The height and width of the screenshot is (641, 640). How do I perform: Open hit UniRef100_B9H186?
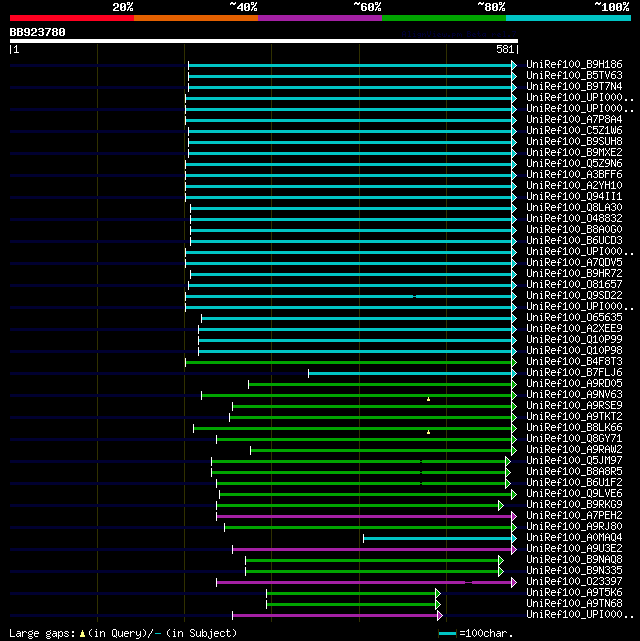574,65
